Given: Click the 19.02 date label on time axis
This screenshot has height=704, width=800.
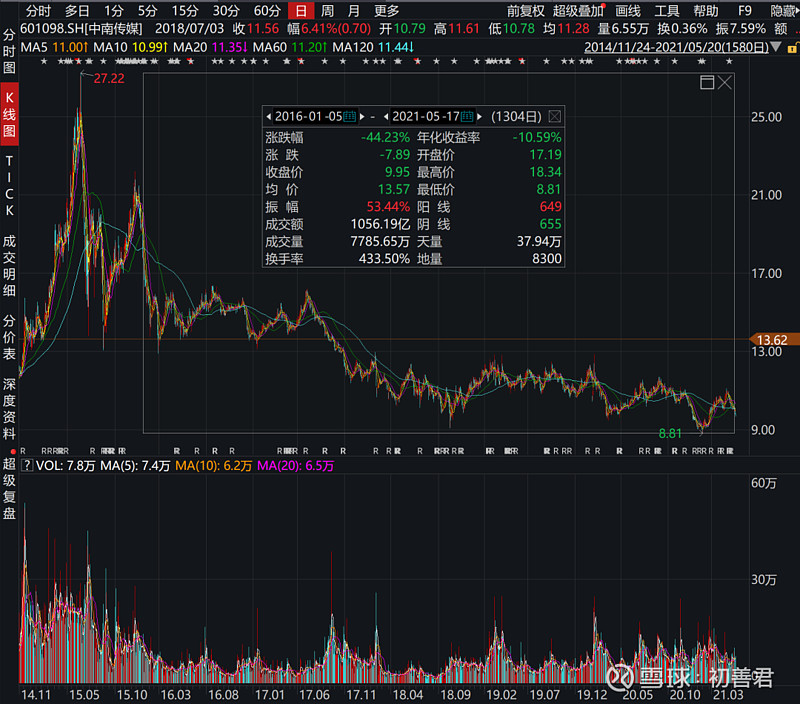Looking at the screenshot, I should point(502,695).
